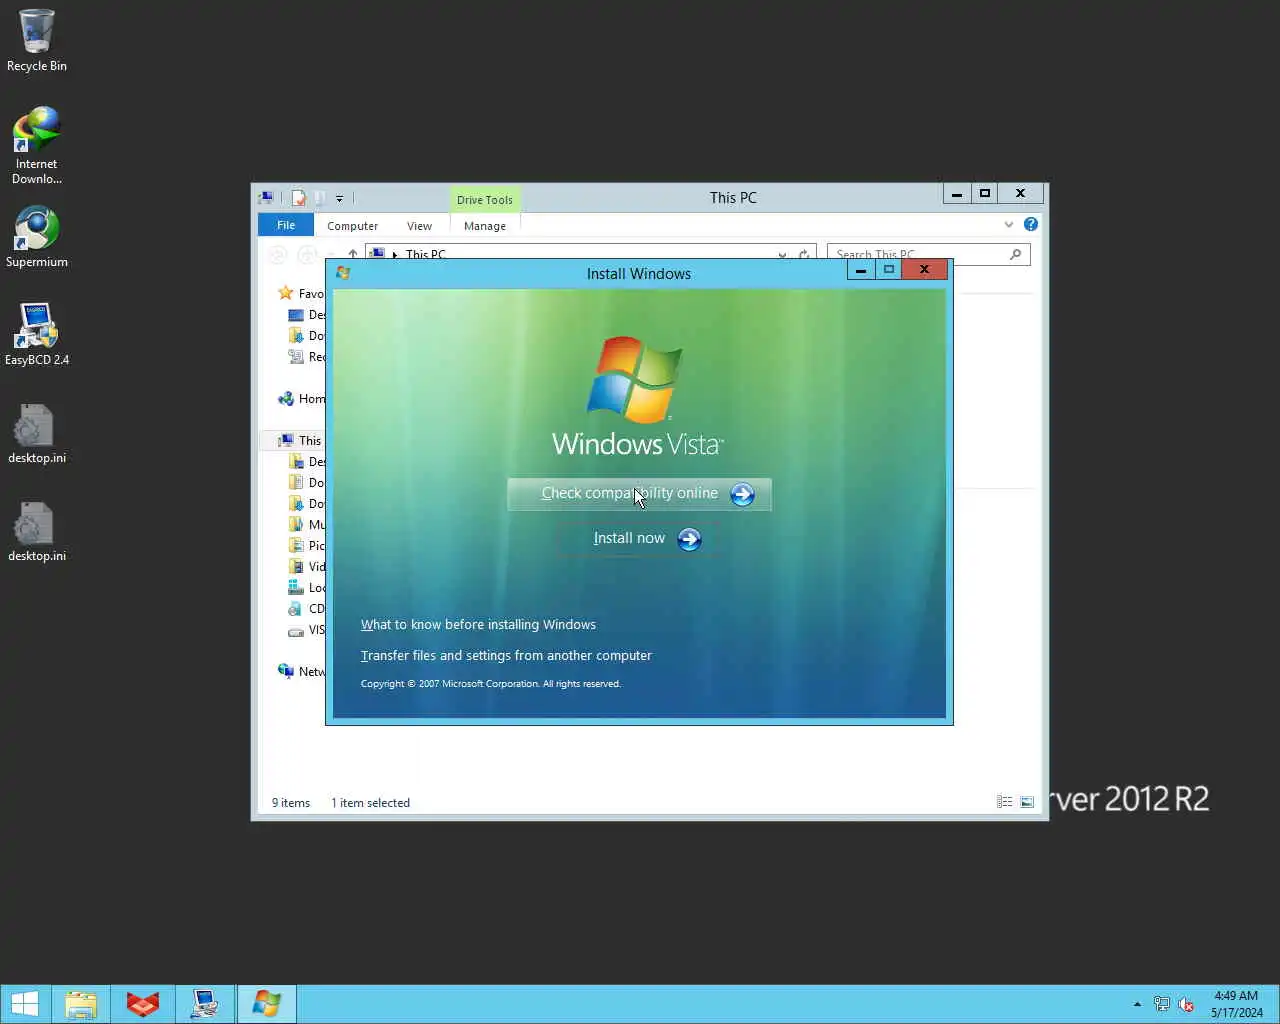The height and width of the screenshot is (1024, 1280).
Task: Click the network icon in system tray
Action: coord(1161,1004)
